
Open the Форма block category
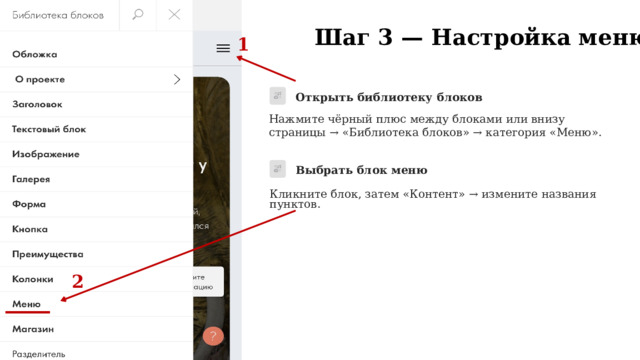(x=96, y=204)
